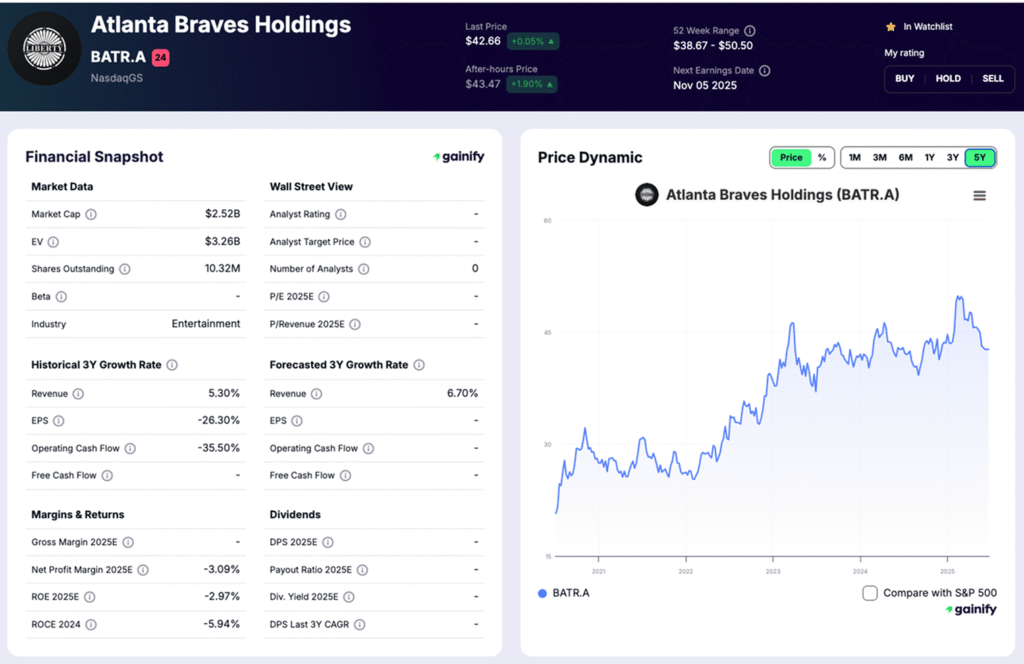Click the SELL rating button
This screenshot has width=1024, height=664.
click(x=992, y=77)
